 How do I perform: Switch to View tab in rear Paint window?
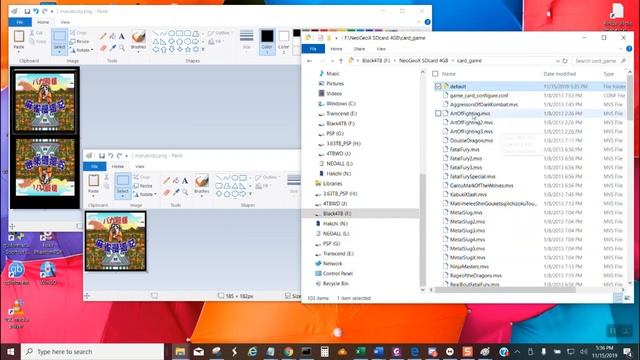pos(65,22)
